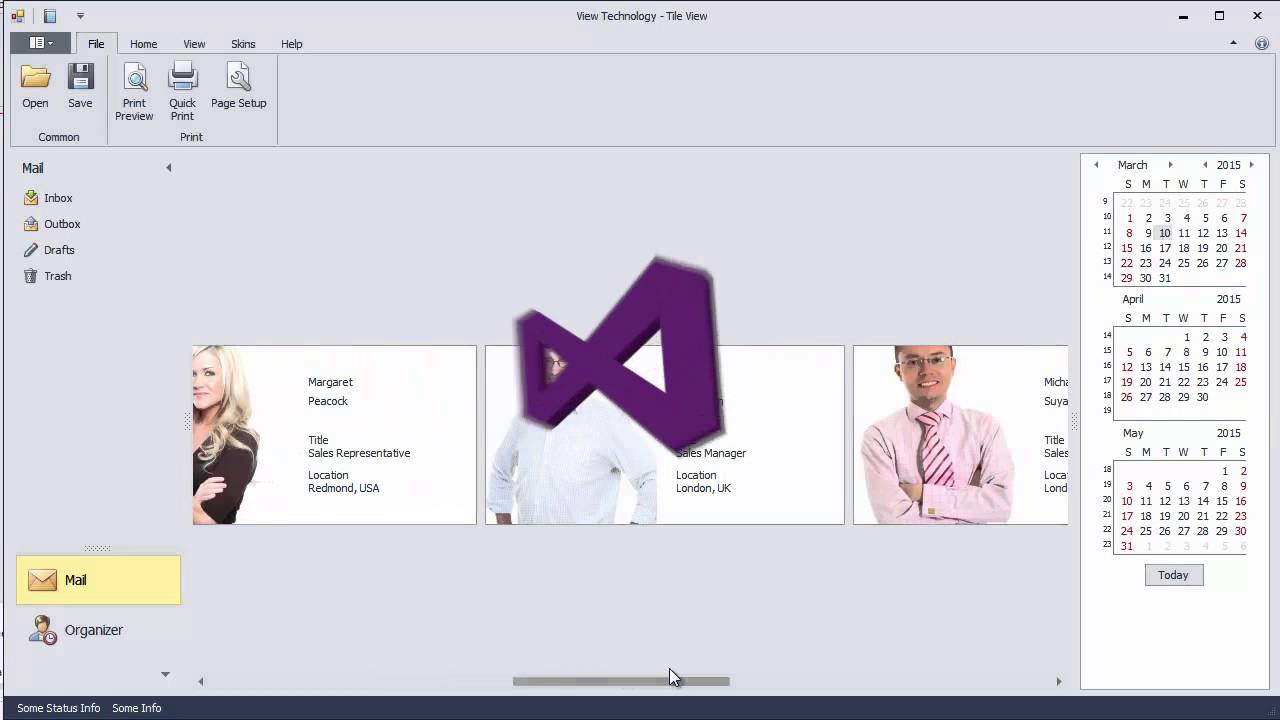1280x720 pixels.
Task: Maximize the Tile View window
Action: click(1220, 16)
